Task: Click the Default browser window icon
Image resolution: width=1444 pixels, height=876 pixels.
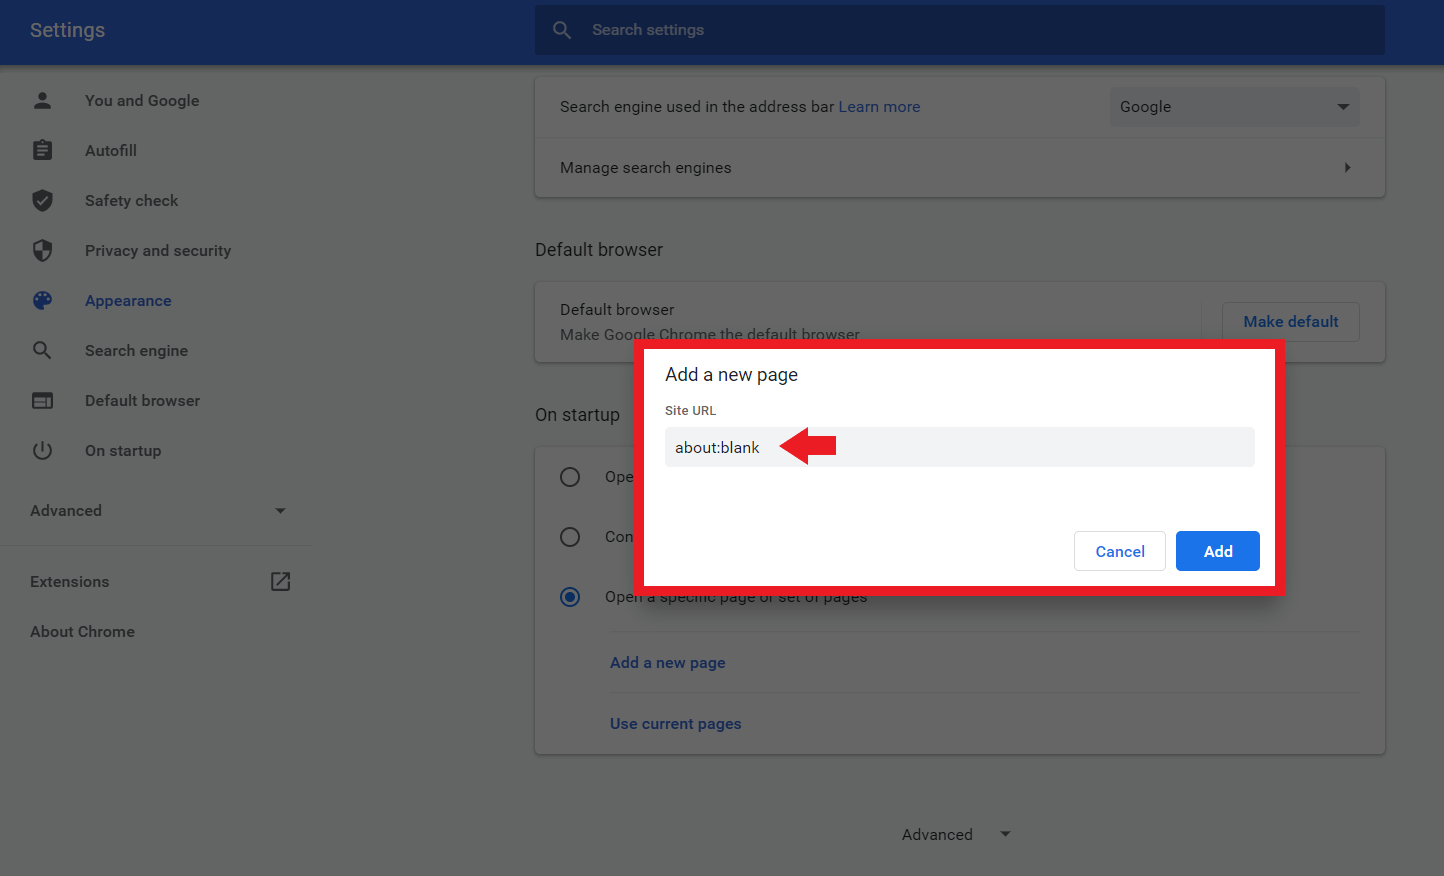Action: click(42, 400)
